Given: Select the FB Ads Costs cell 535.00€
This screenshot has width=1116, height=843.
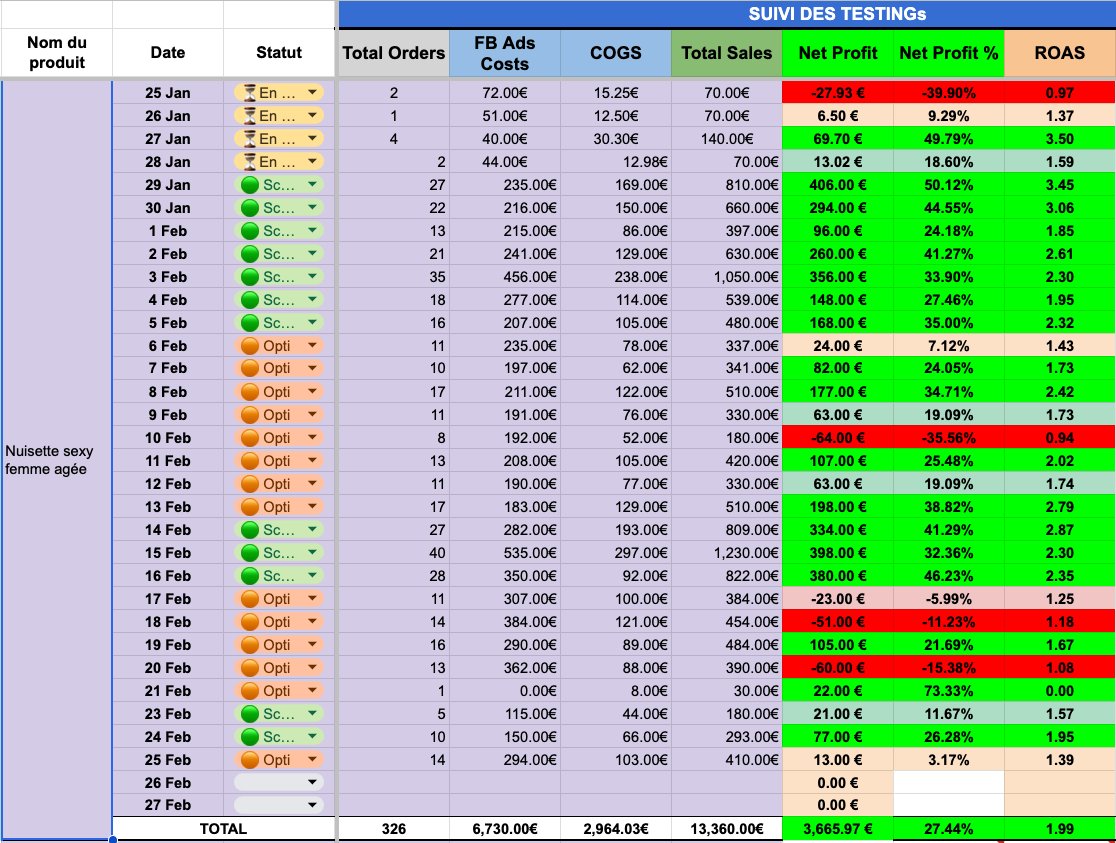Looking at the screenshot, I should pos(505,553).
